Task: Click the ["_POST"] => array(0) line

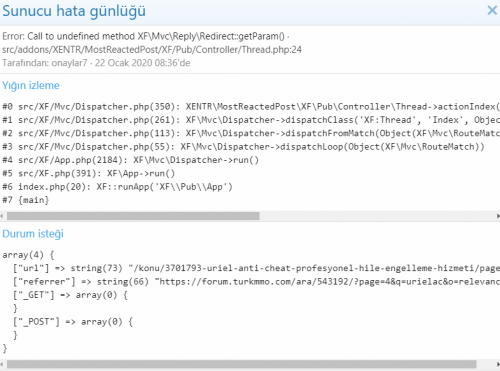Action: [73, 322]
